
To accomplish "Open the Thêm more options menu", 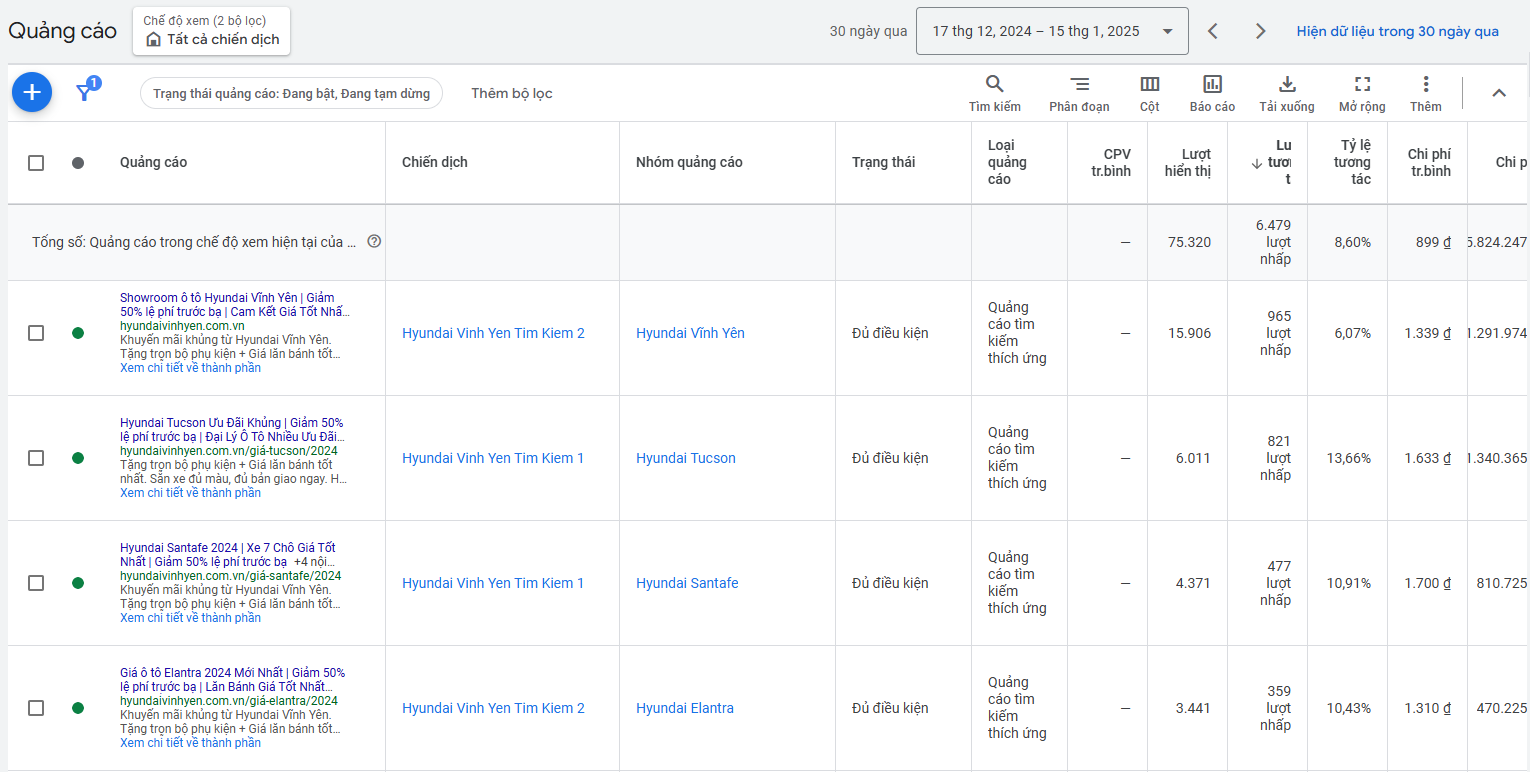I will 1426,93.
